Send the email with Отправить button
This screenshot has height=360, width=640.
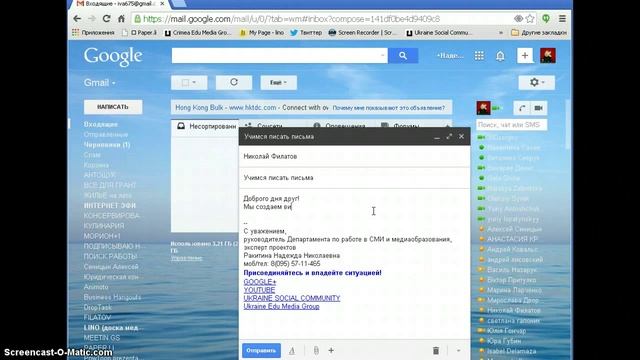[261, 351]
